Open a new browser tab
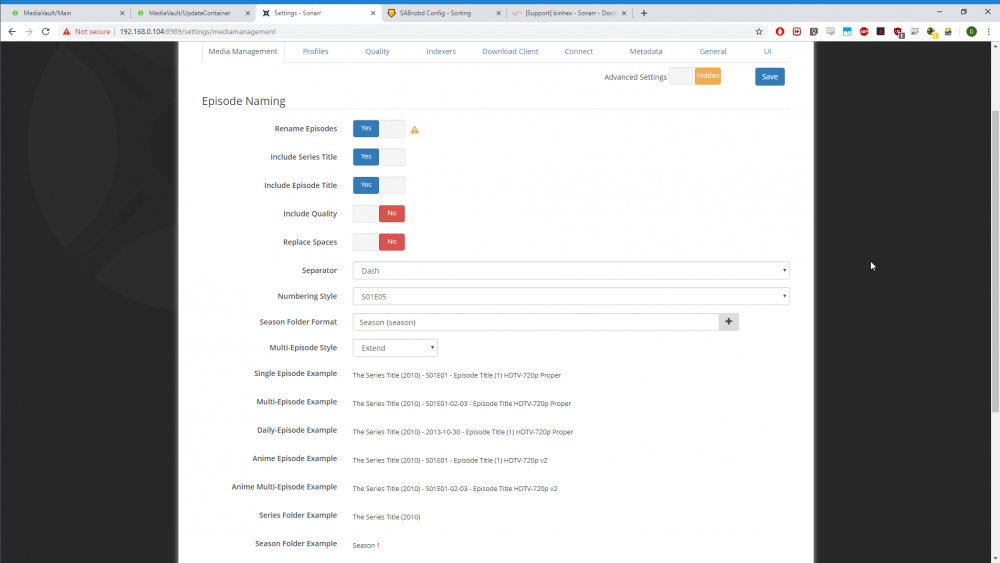Screen dimensions: 1000x563 643,13
